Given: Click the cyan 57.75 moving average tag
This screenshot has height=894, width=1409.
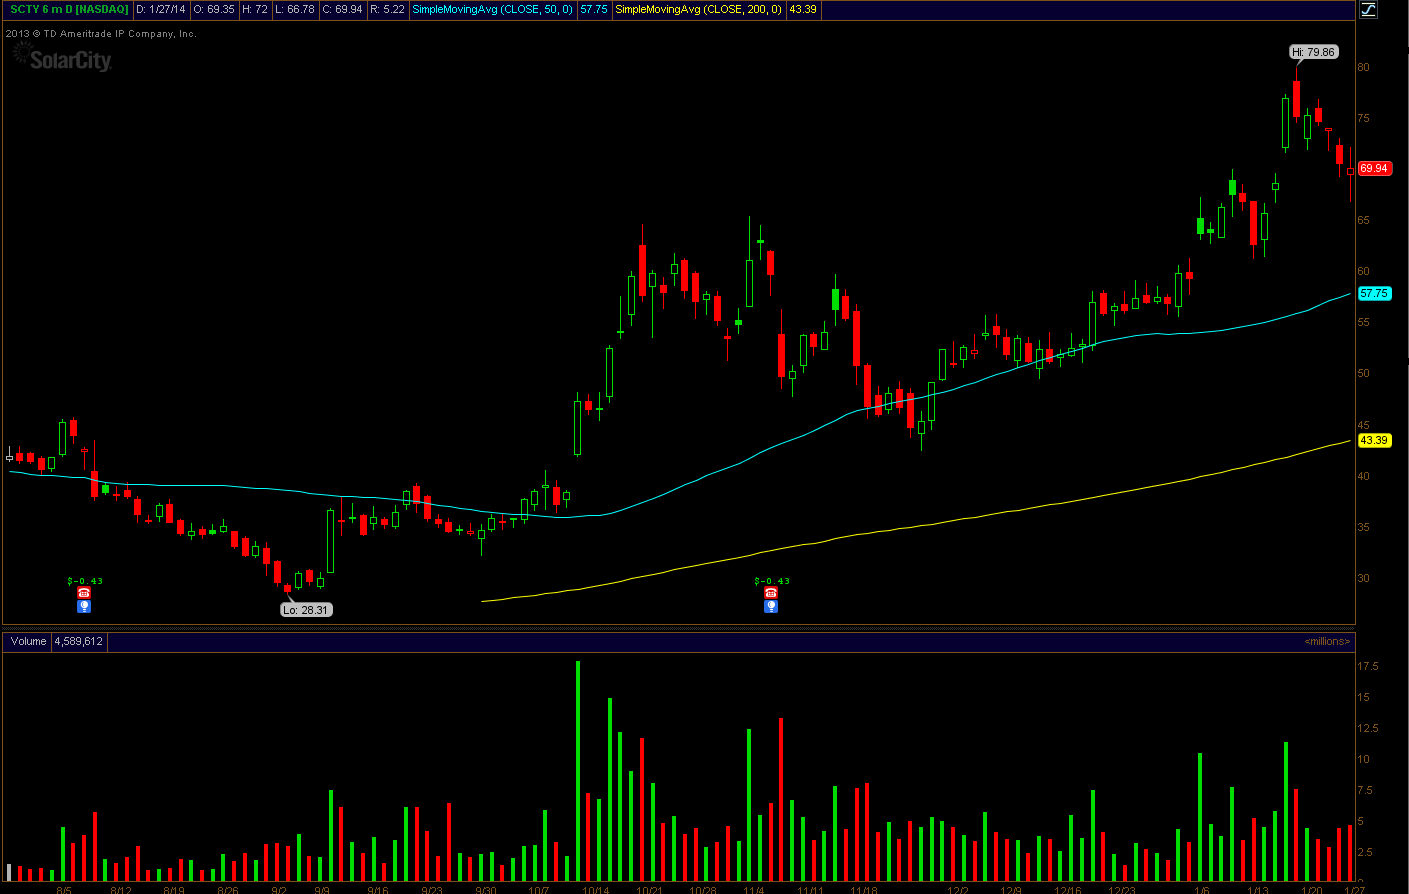Looking at the screenshot, I should 1374,294.
